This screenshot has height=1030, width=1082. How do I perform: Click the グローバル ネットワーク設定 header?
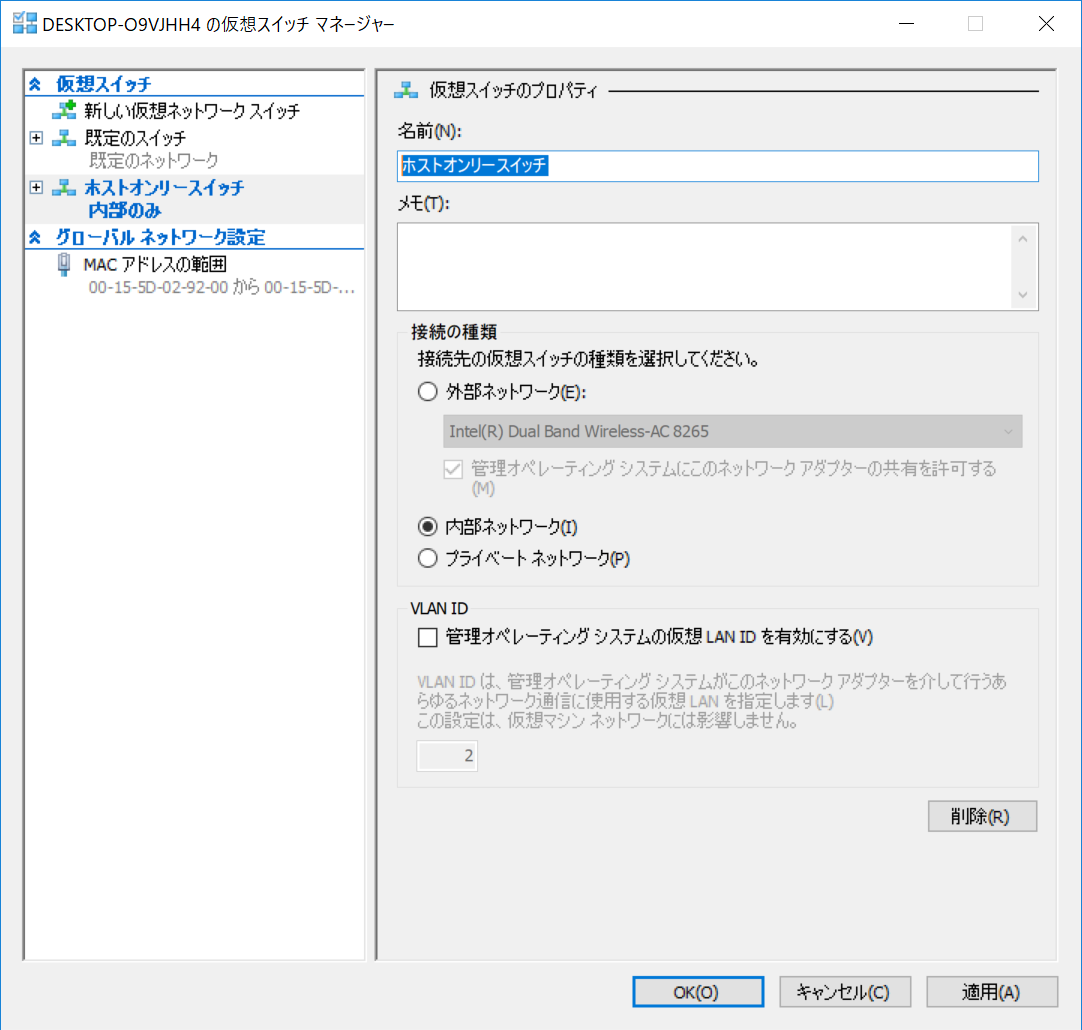coord(160,237)
